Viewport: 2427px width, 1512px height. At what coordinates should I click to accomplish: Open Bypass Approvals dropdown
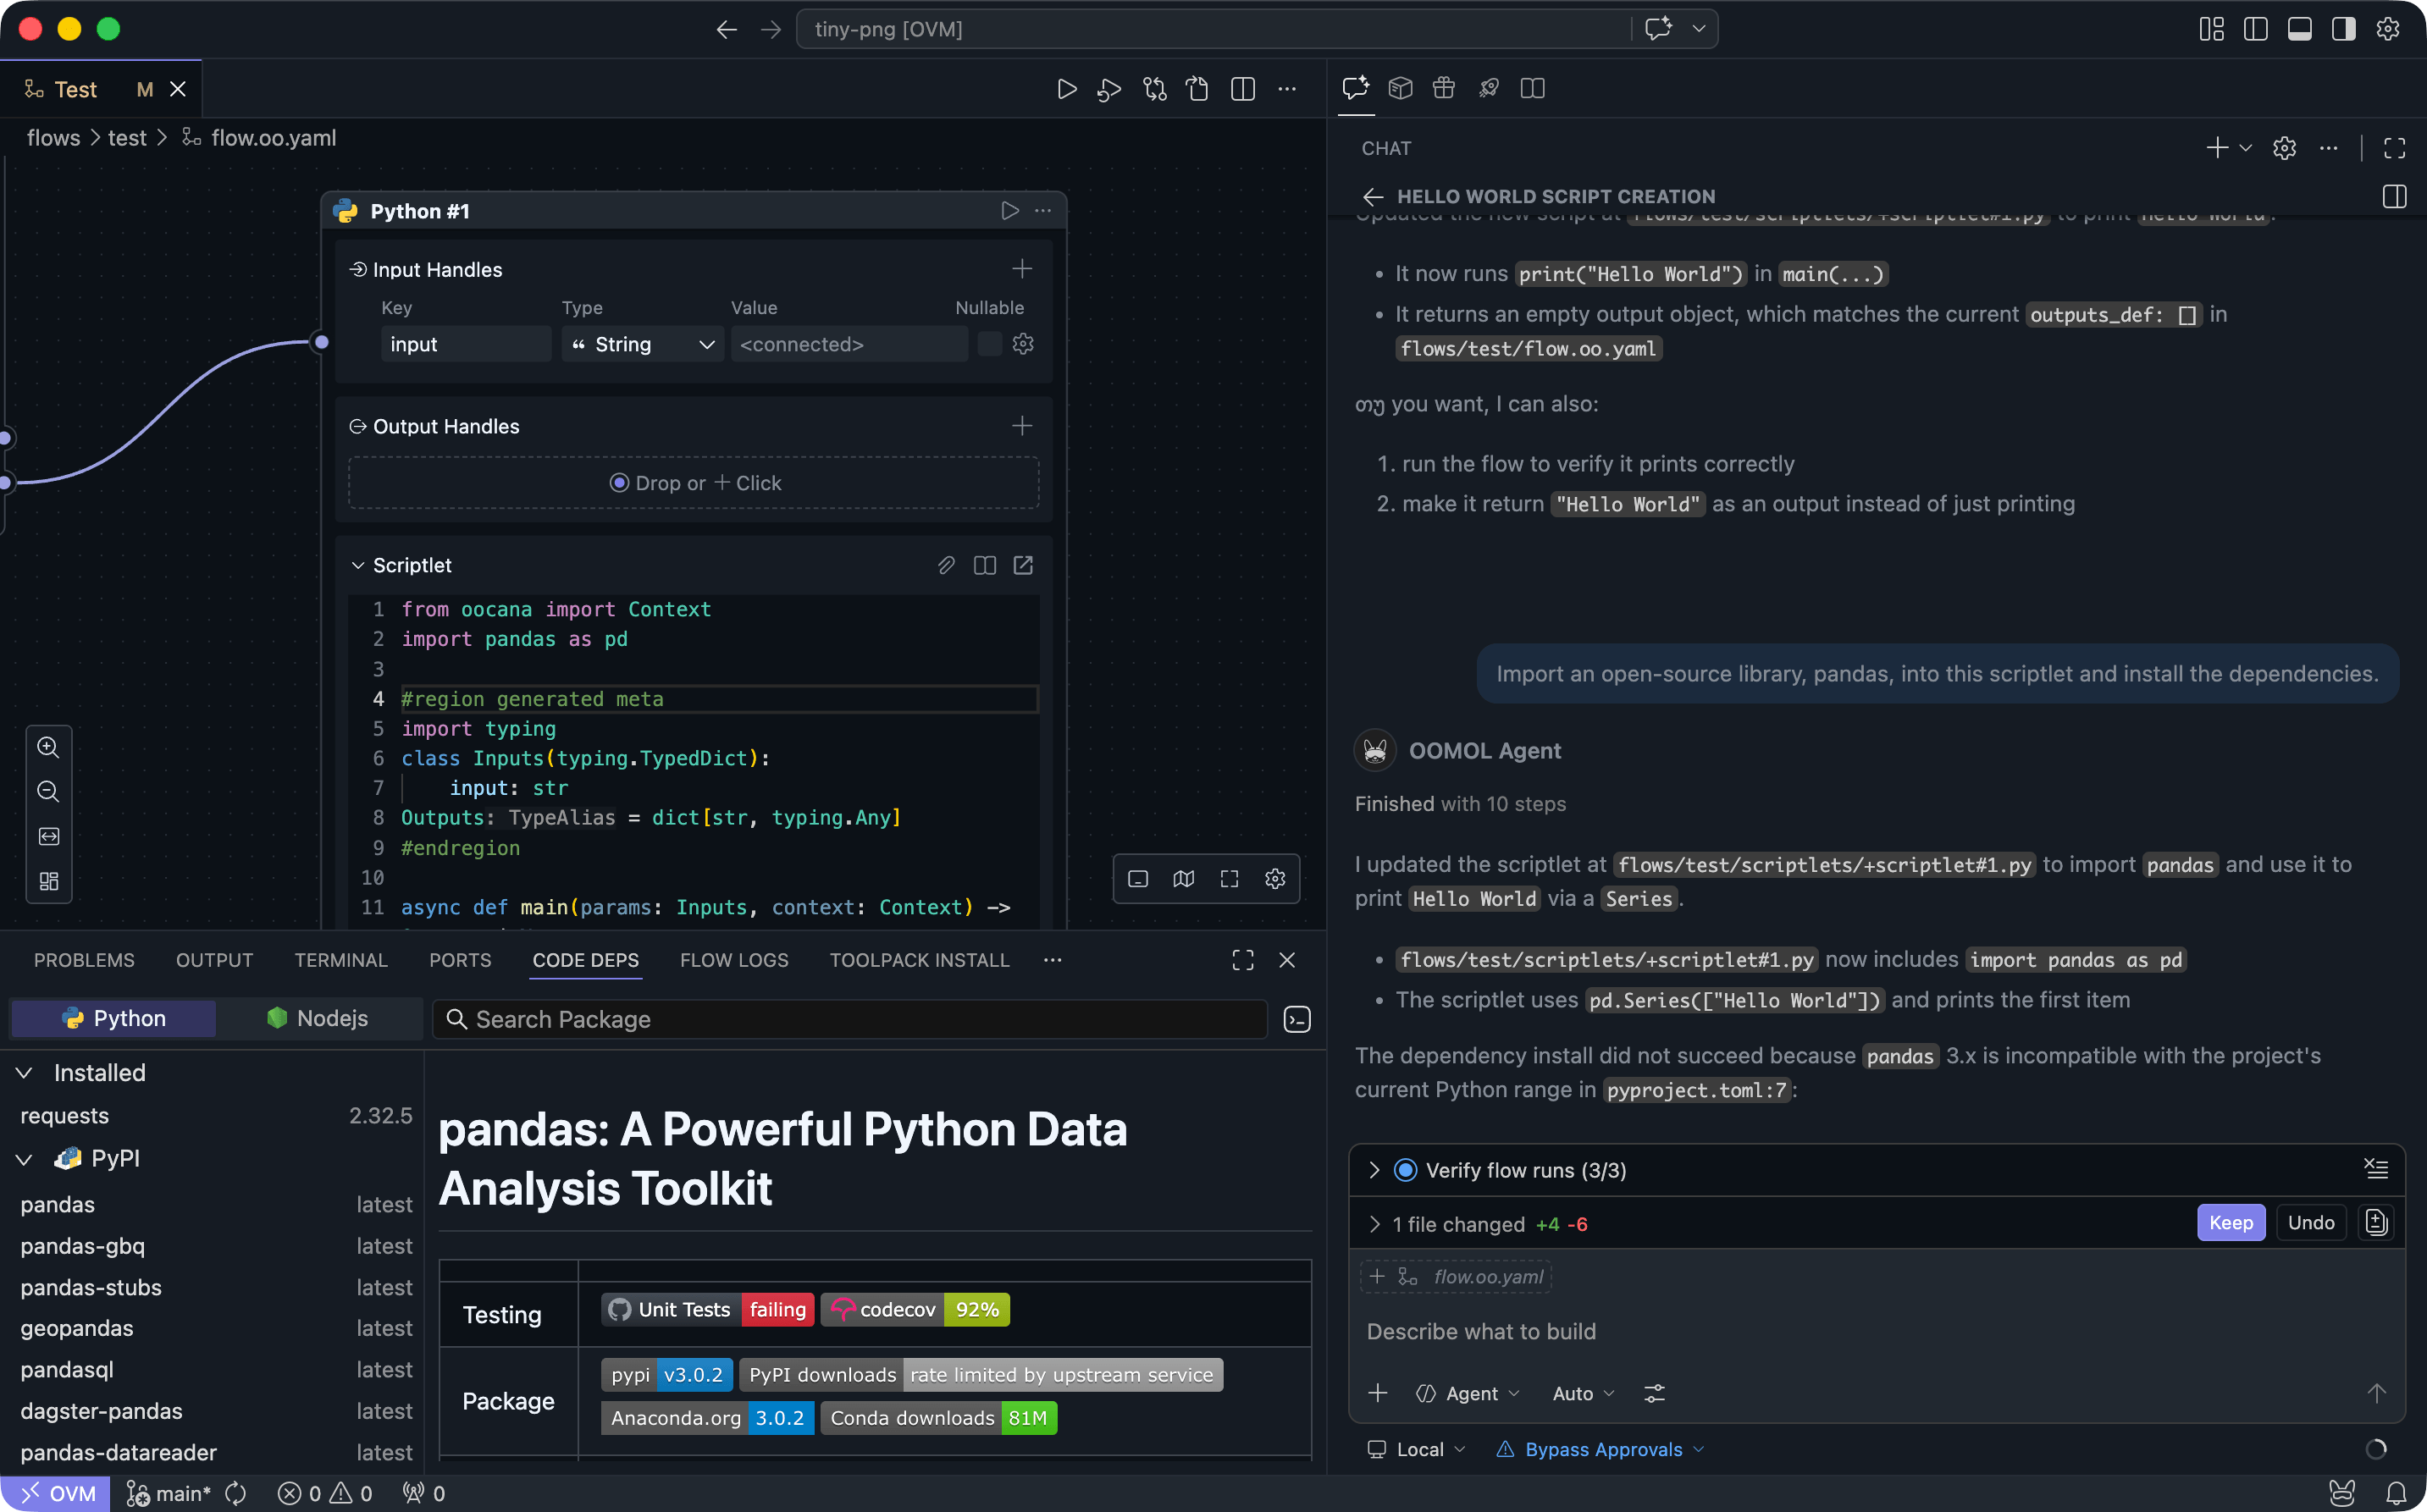1601,1450
